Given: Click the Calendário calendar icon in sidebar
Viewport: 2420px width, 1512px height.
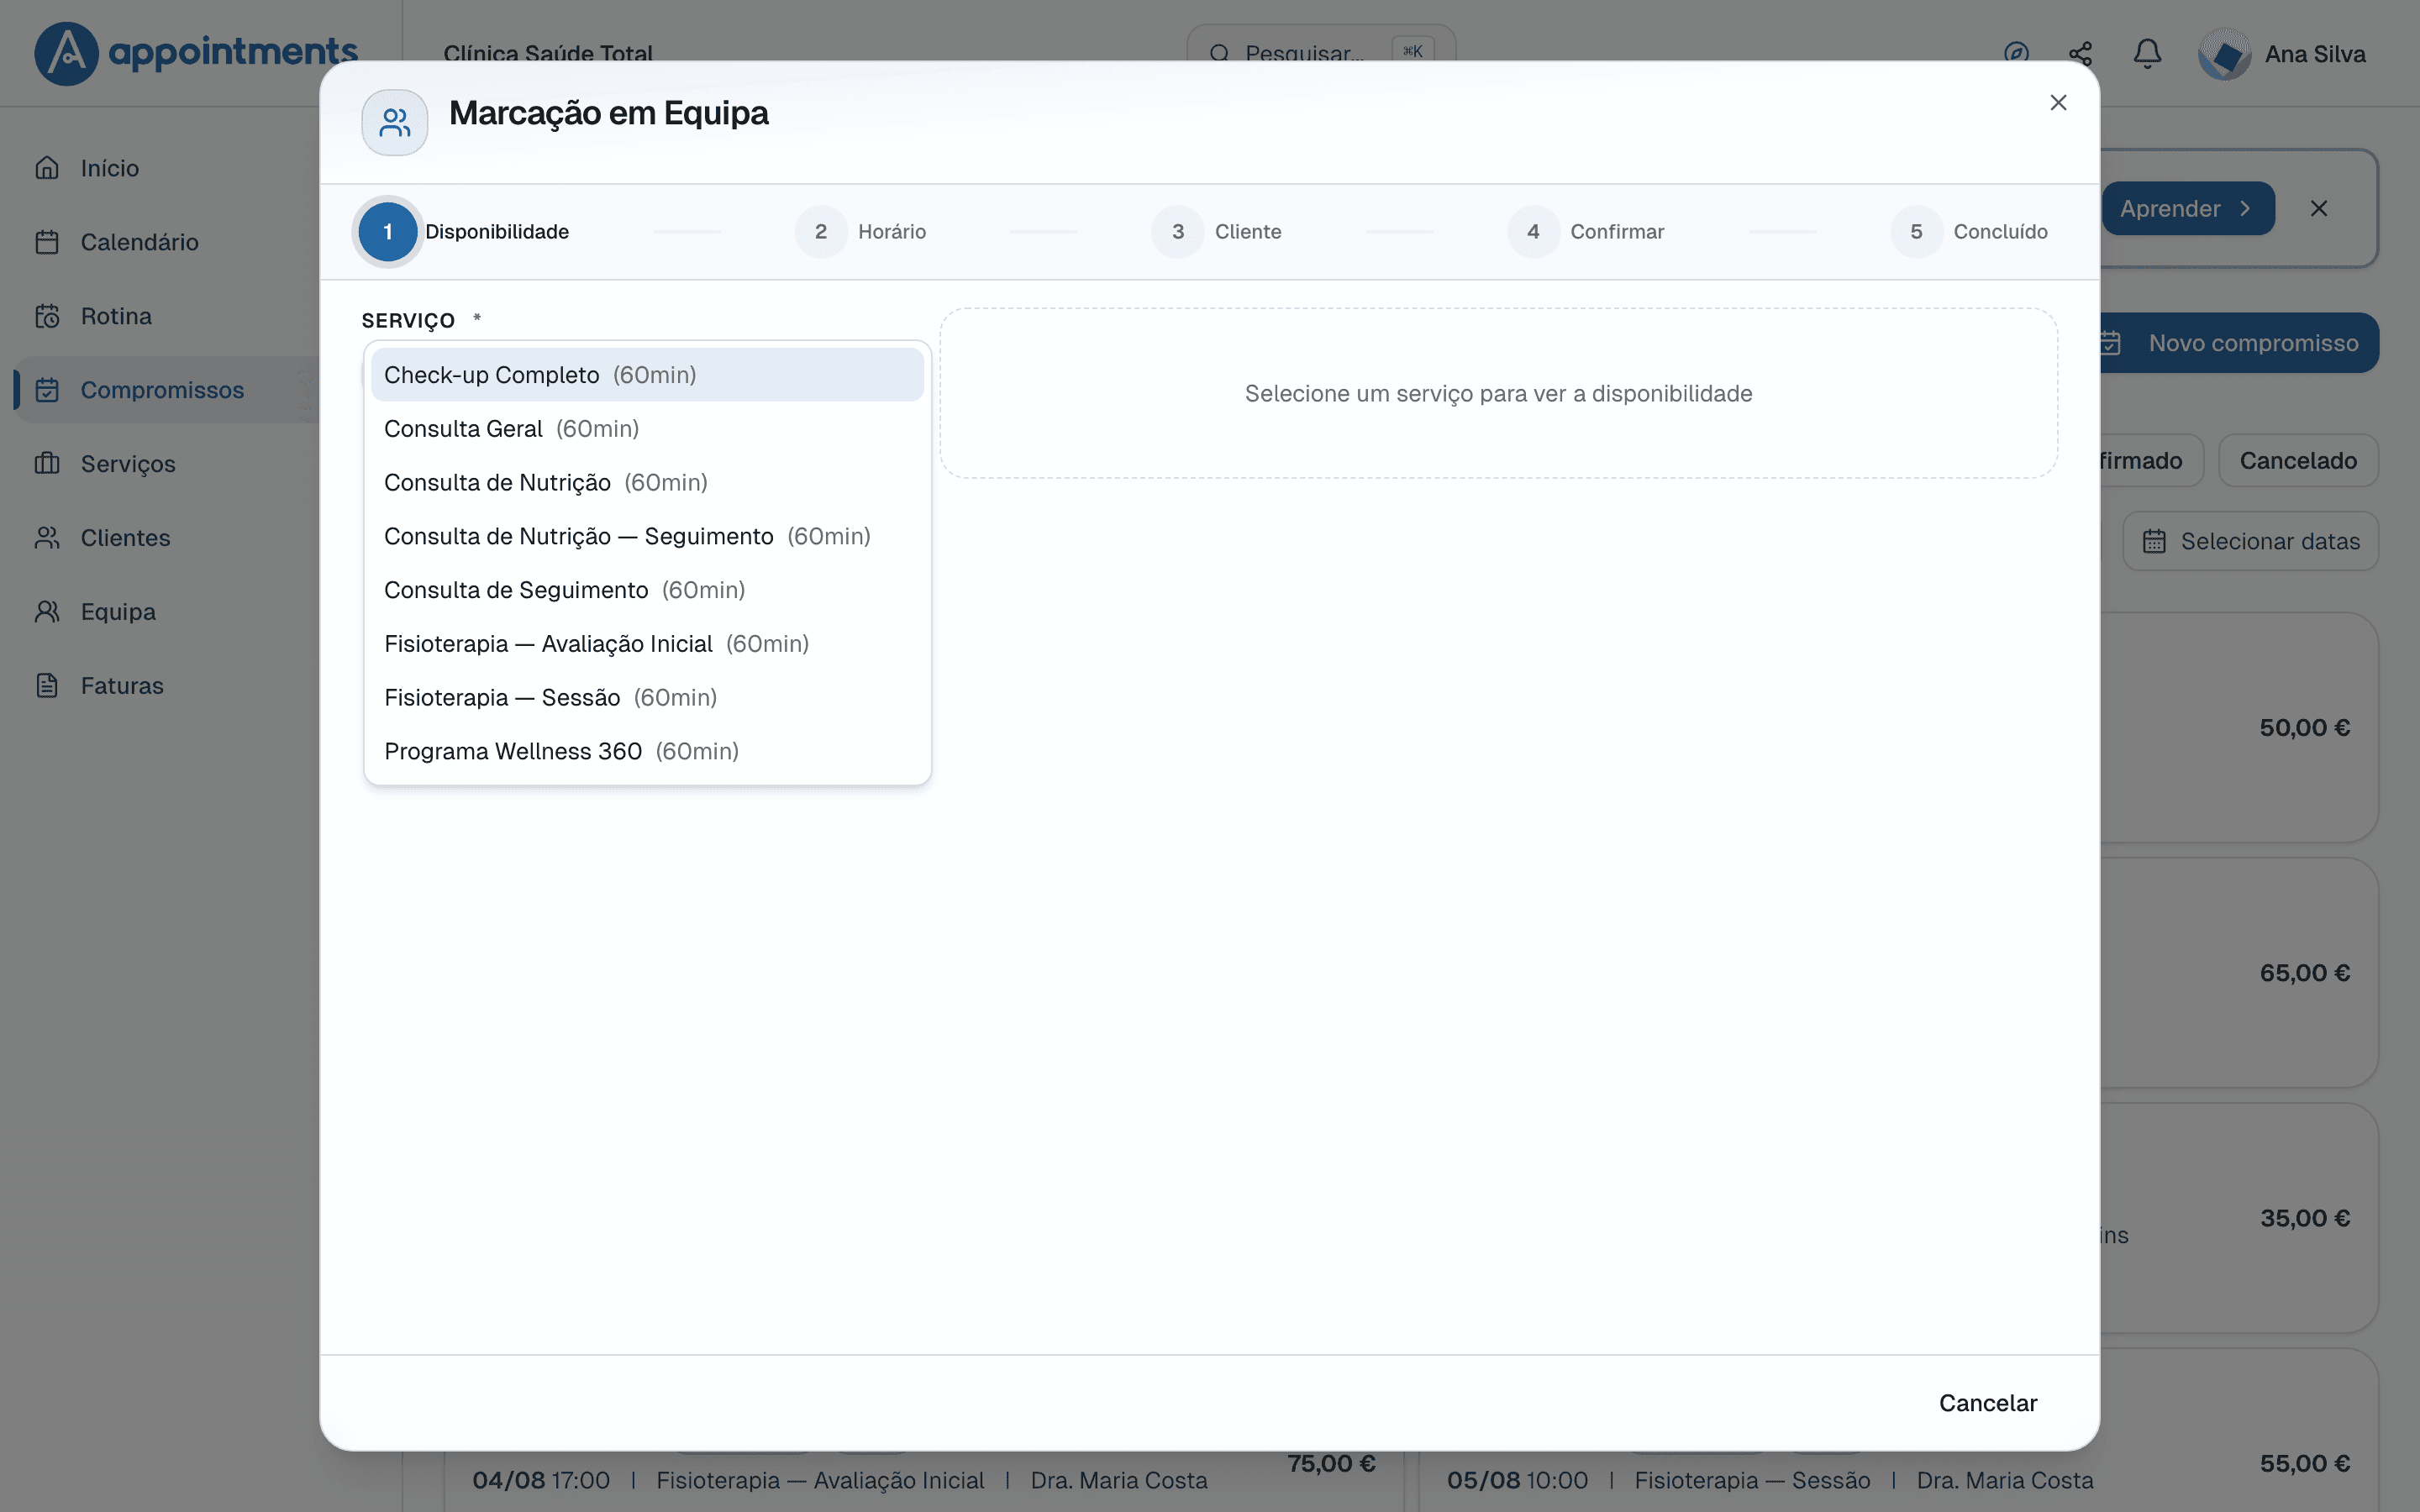Looking at the screenshot, I should [47, 242].
